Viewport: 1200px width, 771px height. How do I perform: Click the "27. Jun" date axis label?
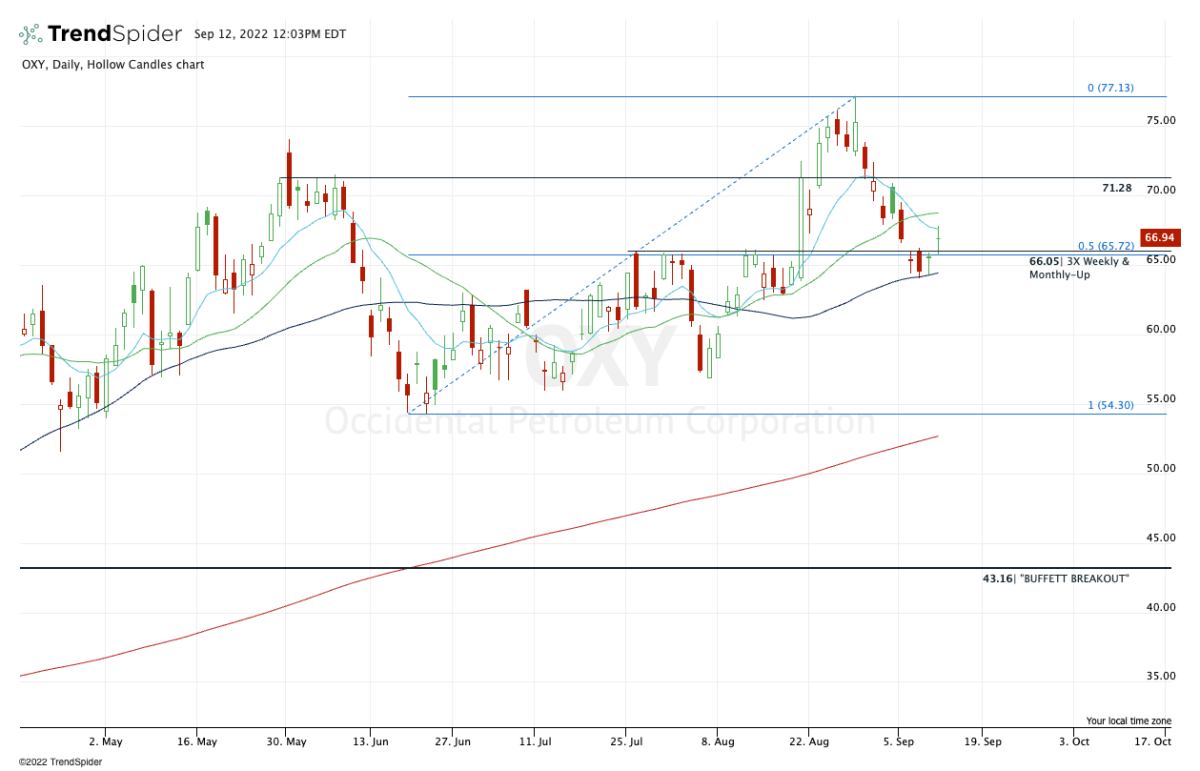pos(453,742)
